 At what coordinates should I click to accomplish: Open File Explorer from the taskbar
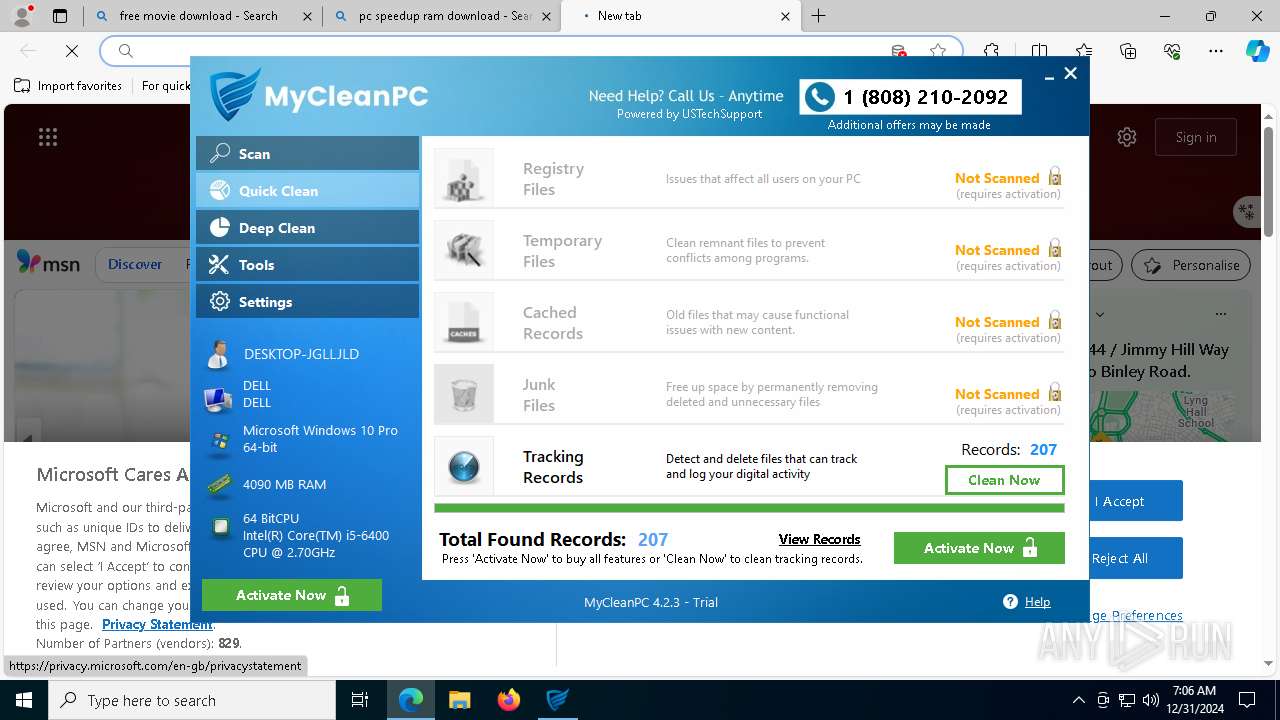460,700
